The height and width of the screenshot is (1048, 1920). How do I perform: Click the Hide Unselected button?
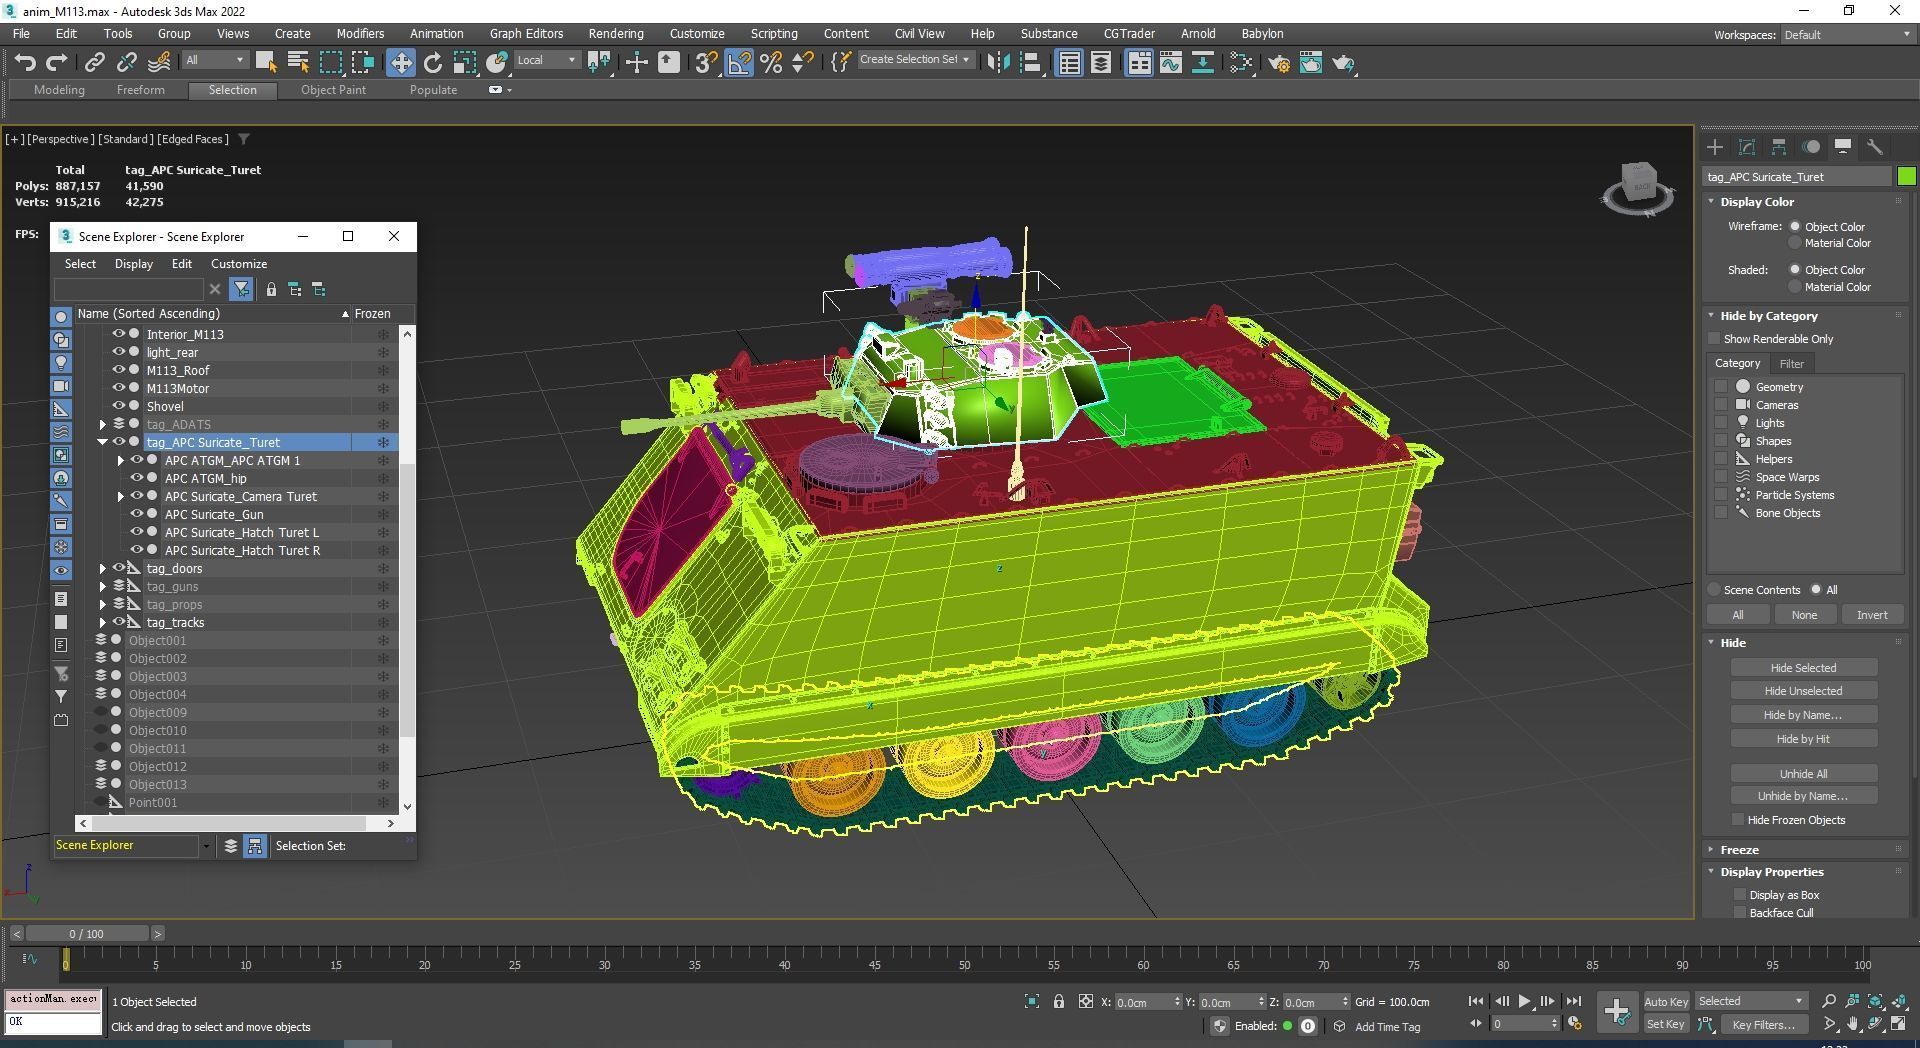pos(1803,691)
